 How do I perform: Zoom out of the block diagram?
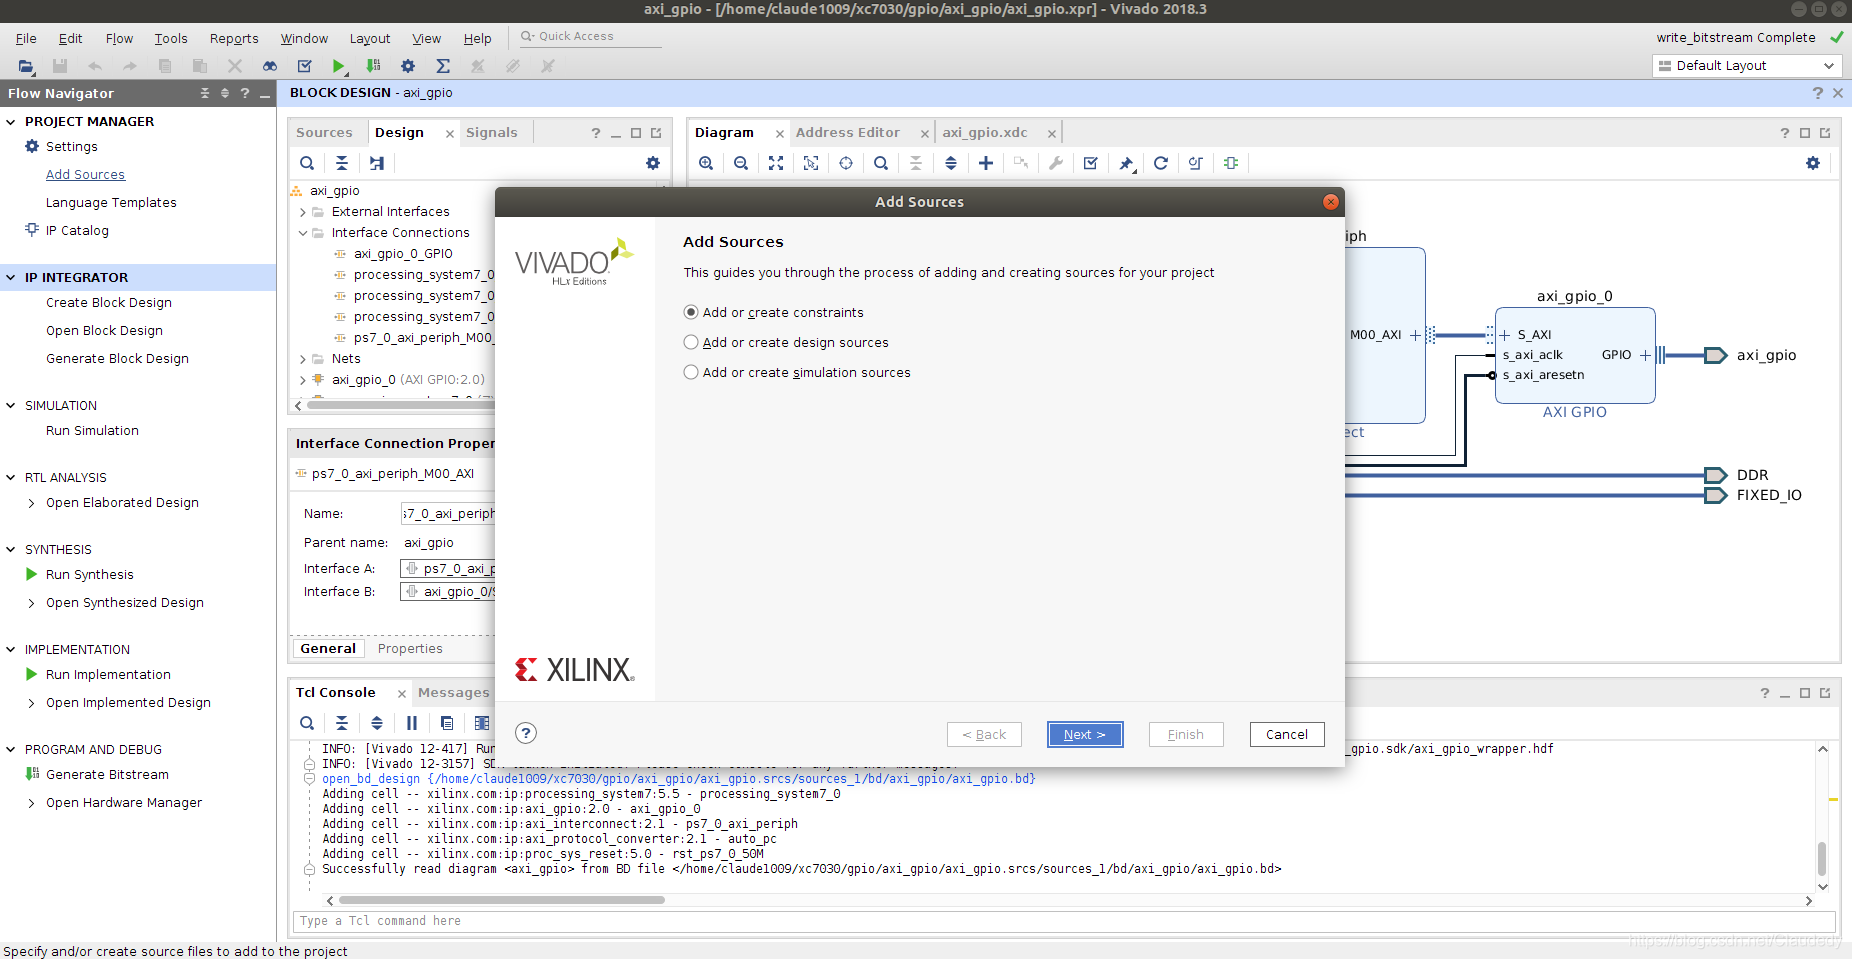point(741,163)
